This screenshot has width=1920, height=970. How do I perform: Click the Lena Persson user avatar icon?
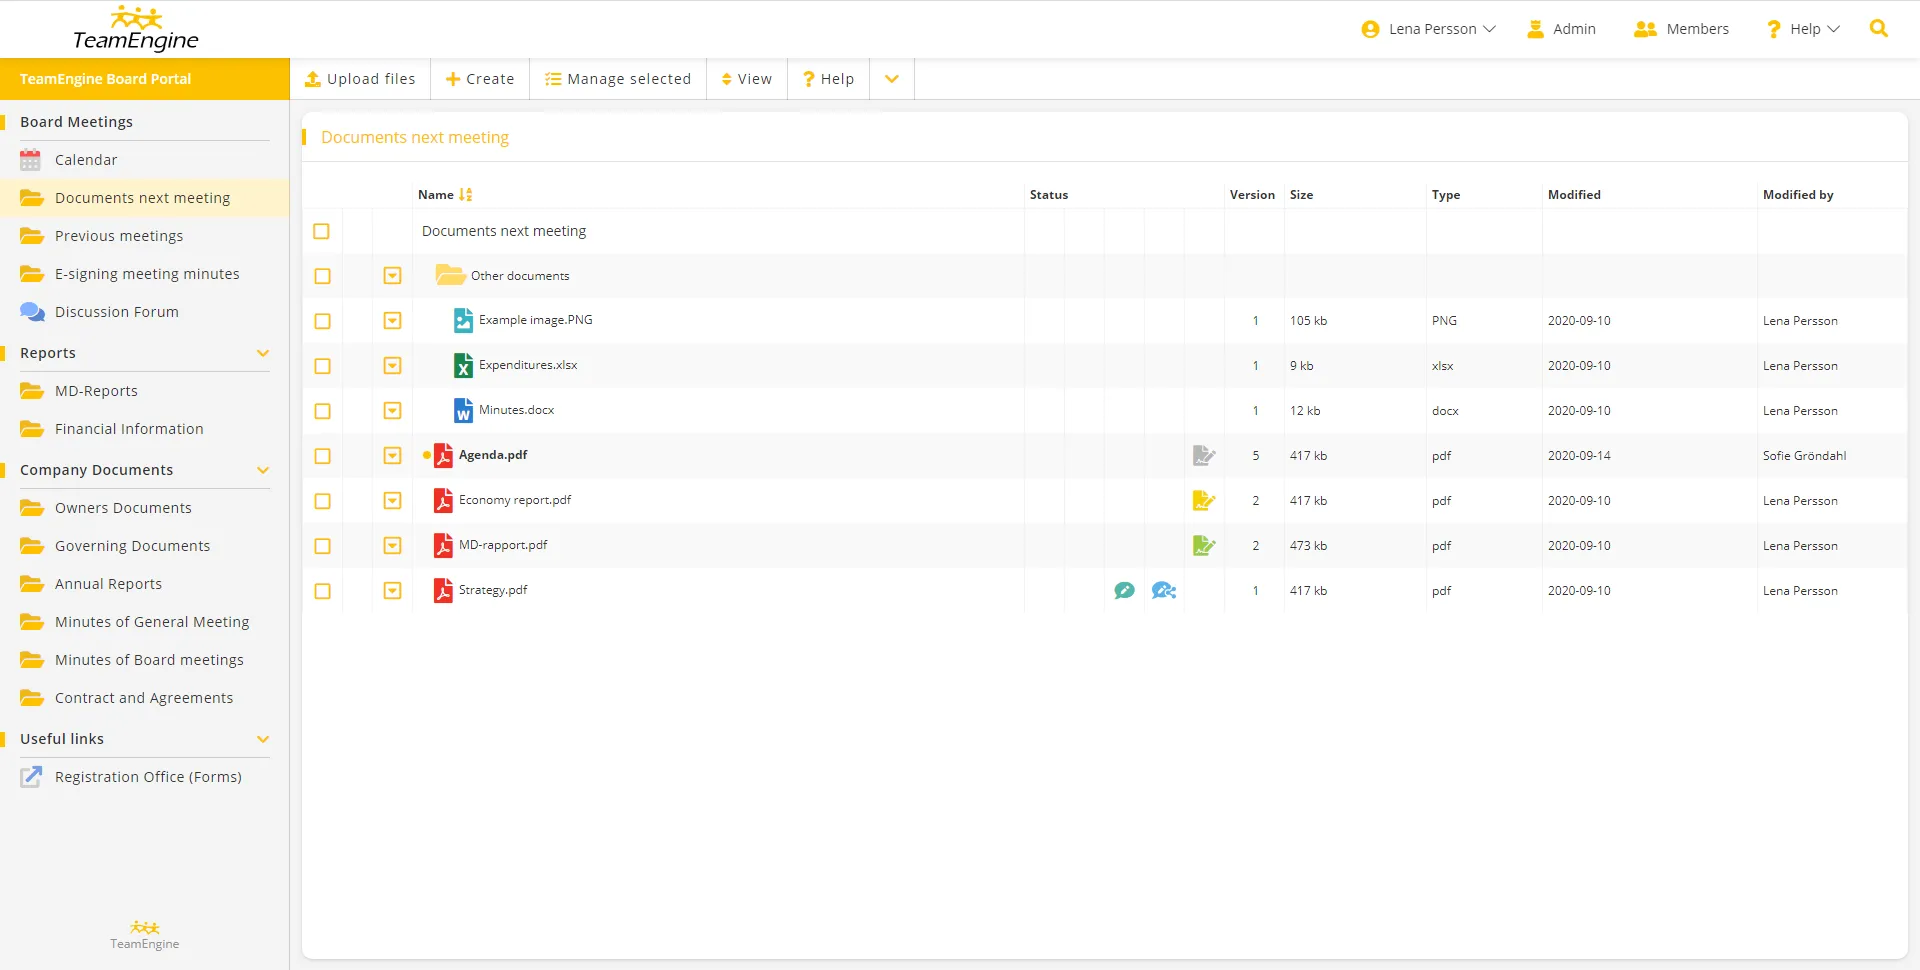[1370, 30]
